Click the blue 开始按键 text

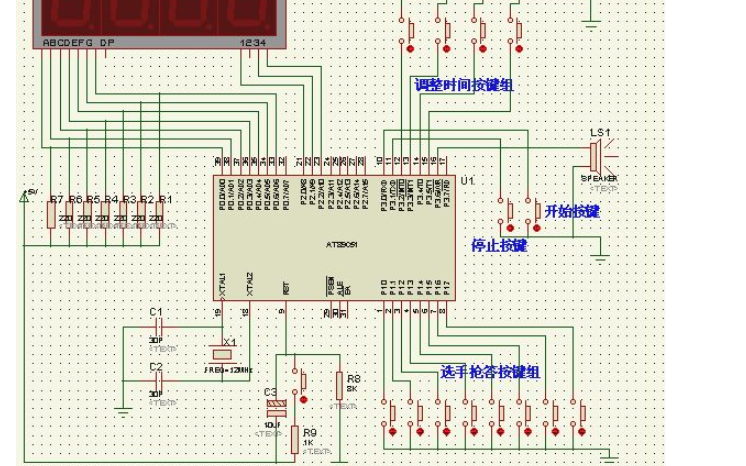572,211
